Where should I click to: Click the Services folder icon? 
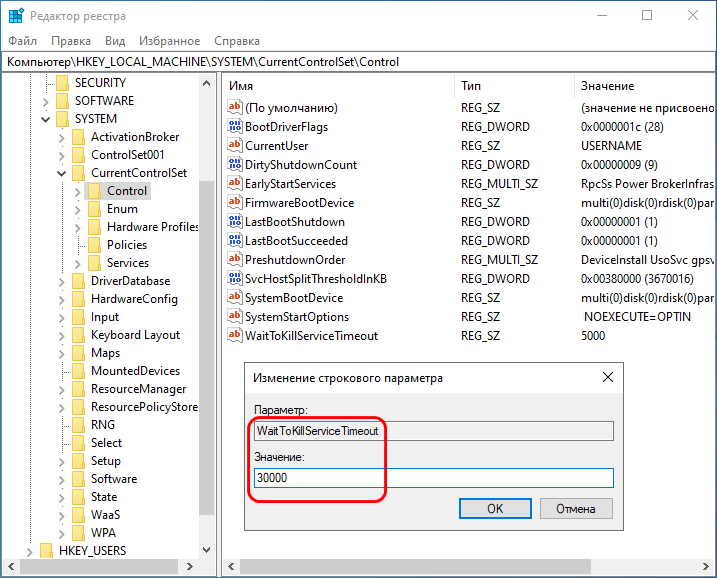95,263
